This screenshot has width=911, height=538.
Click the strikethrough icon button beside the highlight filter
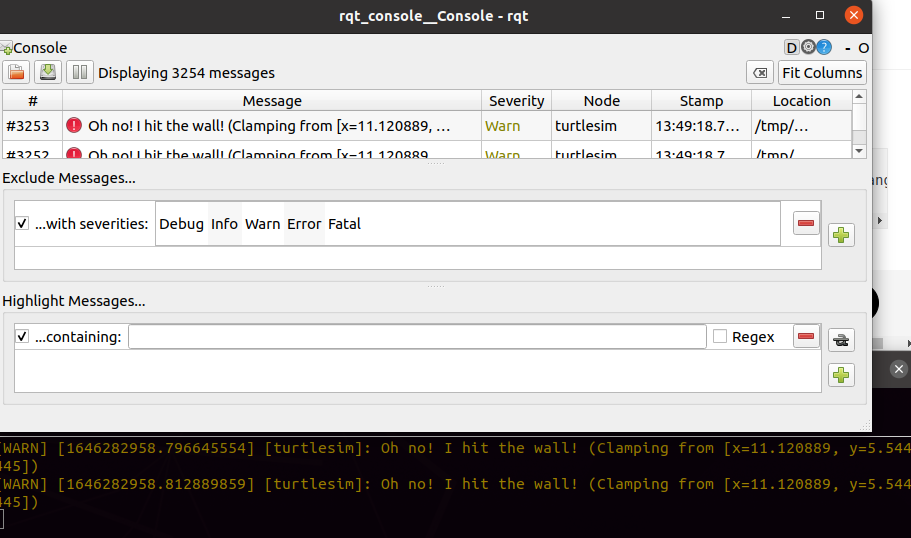tap(841, 340)
